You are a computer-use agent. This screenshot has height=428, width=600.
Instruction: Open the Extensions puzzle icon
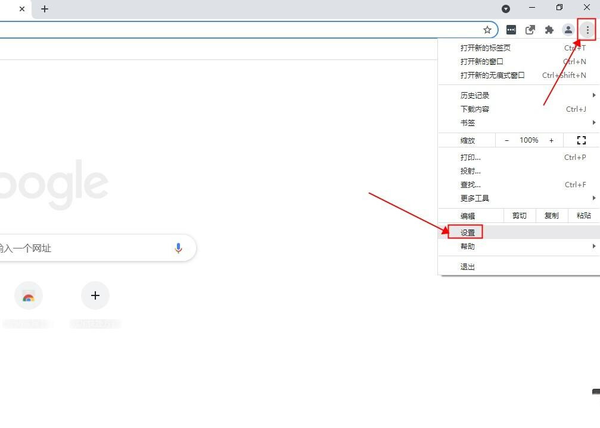[549, 30]
